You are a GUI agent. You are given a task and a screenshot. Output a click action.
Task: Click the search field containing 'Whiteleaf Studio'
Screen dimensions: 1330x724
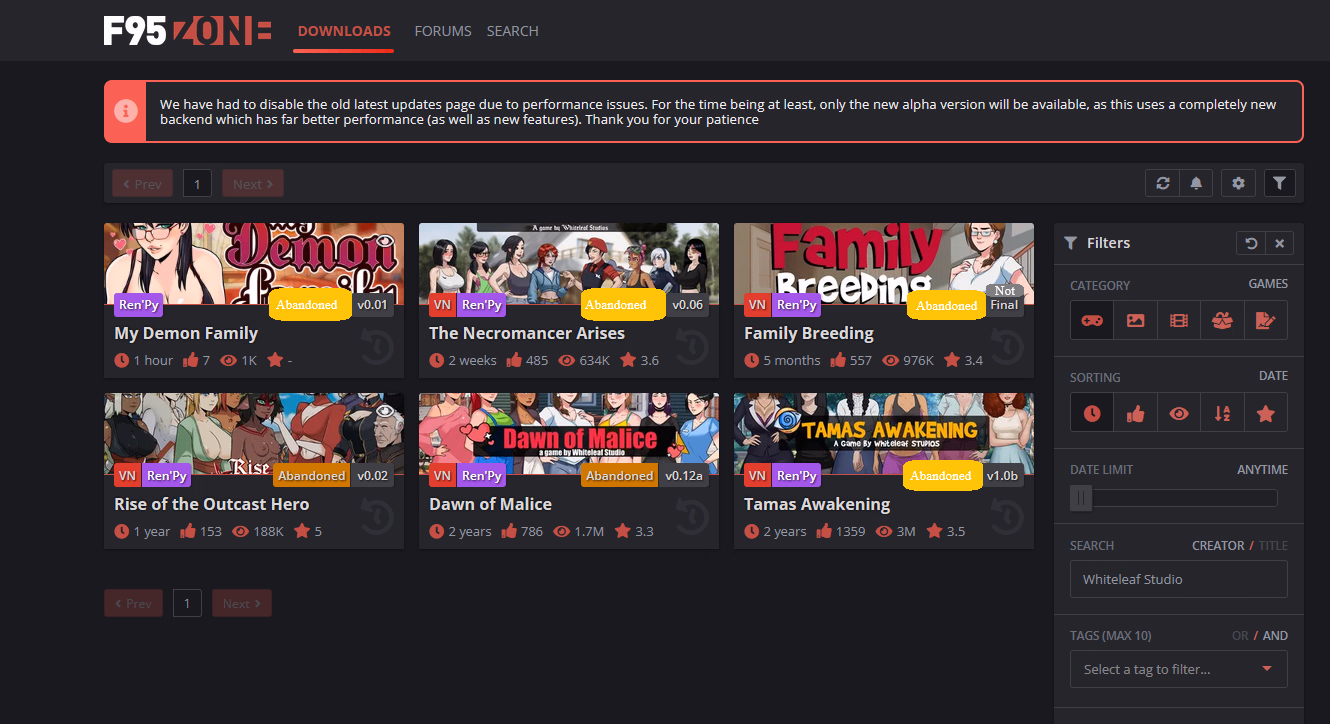tap(1179, 579)
